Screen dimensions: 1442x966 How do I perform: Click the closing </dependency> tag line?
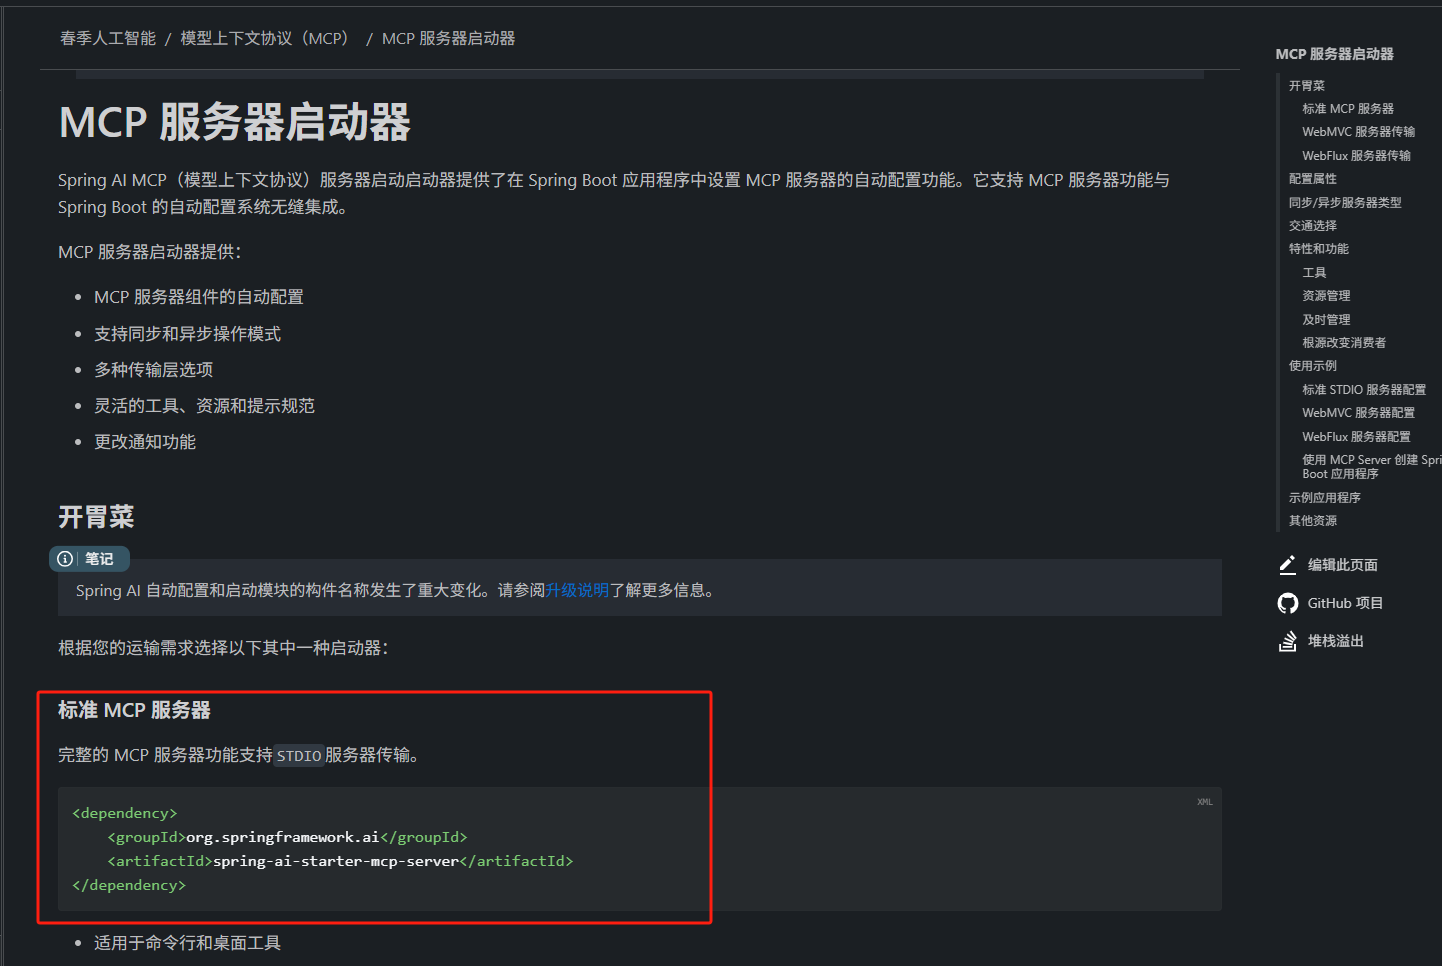129,885
